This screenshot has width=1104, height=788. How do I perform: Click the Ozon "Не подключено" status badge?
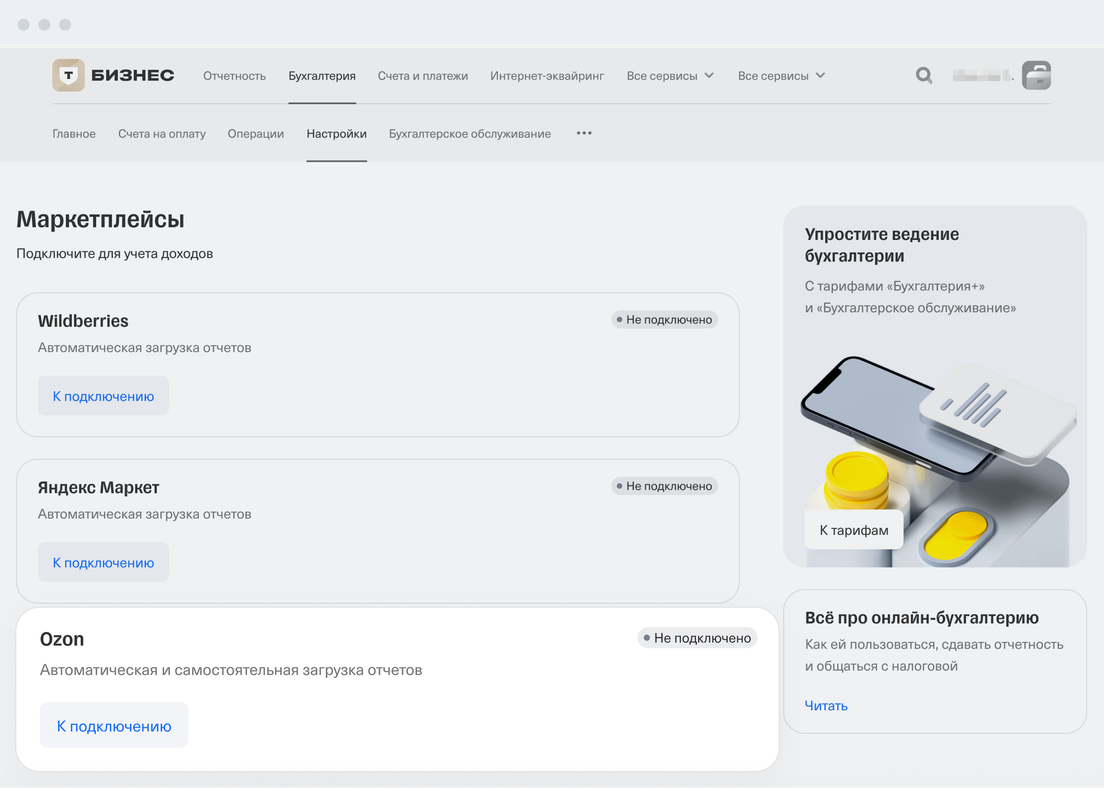coord(697,638)
